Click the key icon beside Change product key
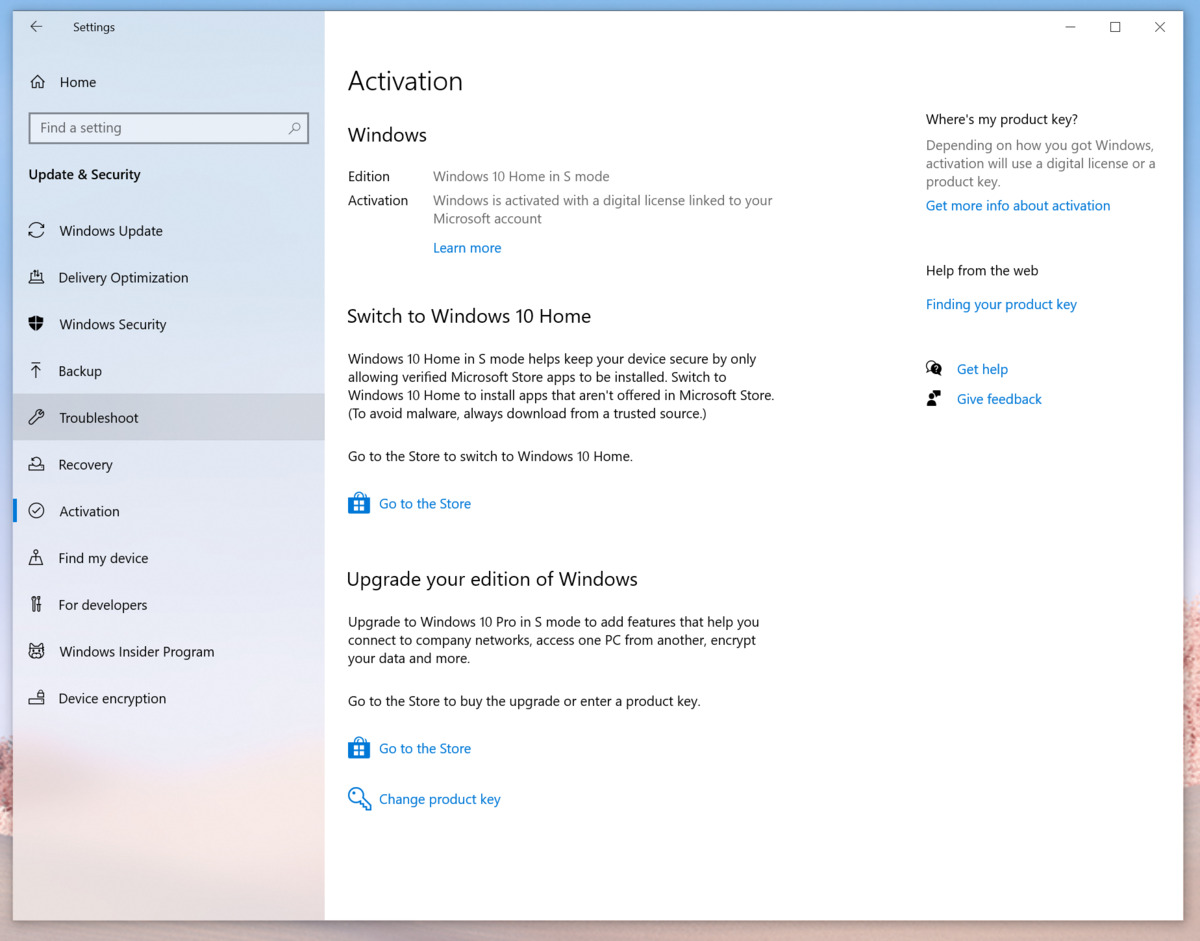Viewport: 1200px width, 941px height. [x=359, y=798]
